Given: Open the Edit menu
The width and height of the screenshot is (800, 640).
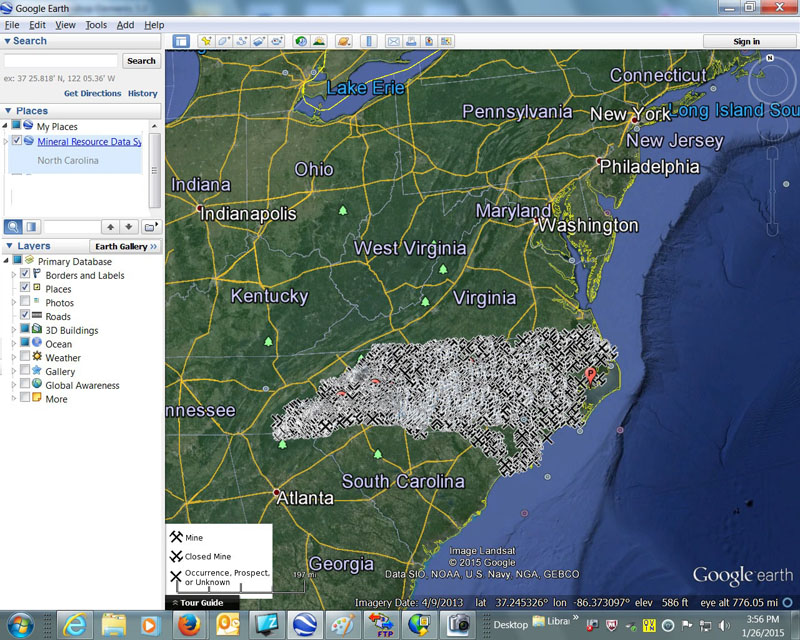Looking at the screenshot, I should click(x=37, y=25).
